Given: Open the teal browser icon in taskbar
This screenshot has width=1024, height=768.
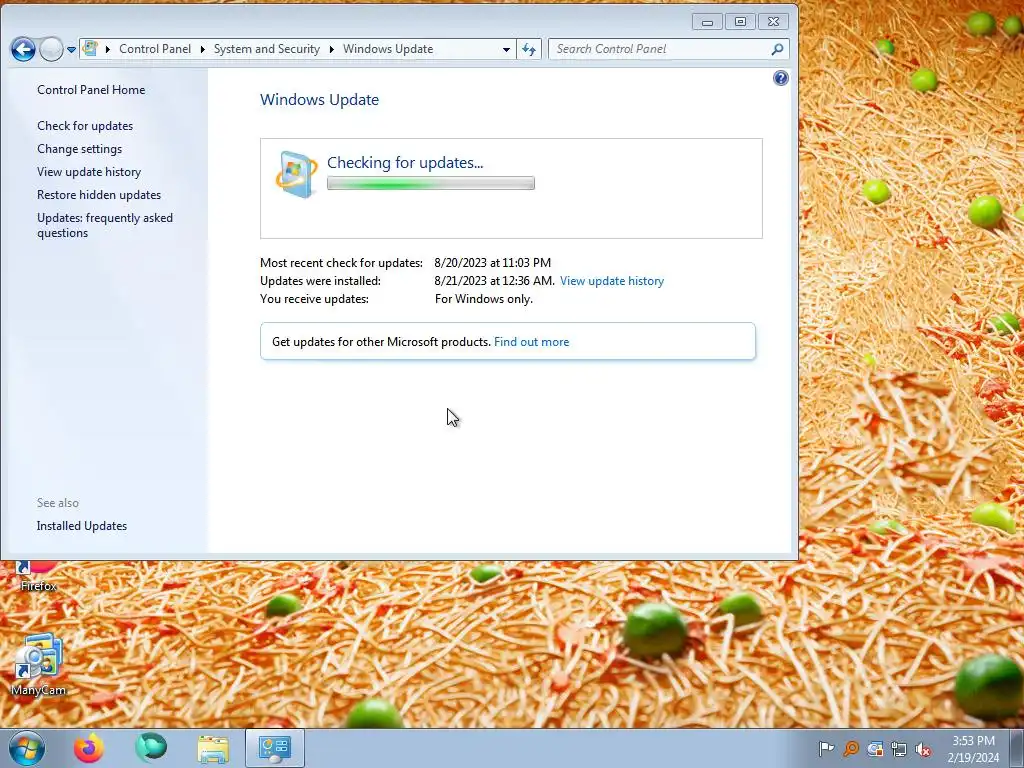Looking at the screenshot, I should click(x=151, y=748).
